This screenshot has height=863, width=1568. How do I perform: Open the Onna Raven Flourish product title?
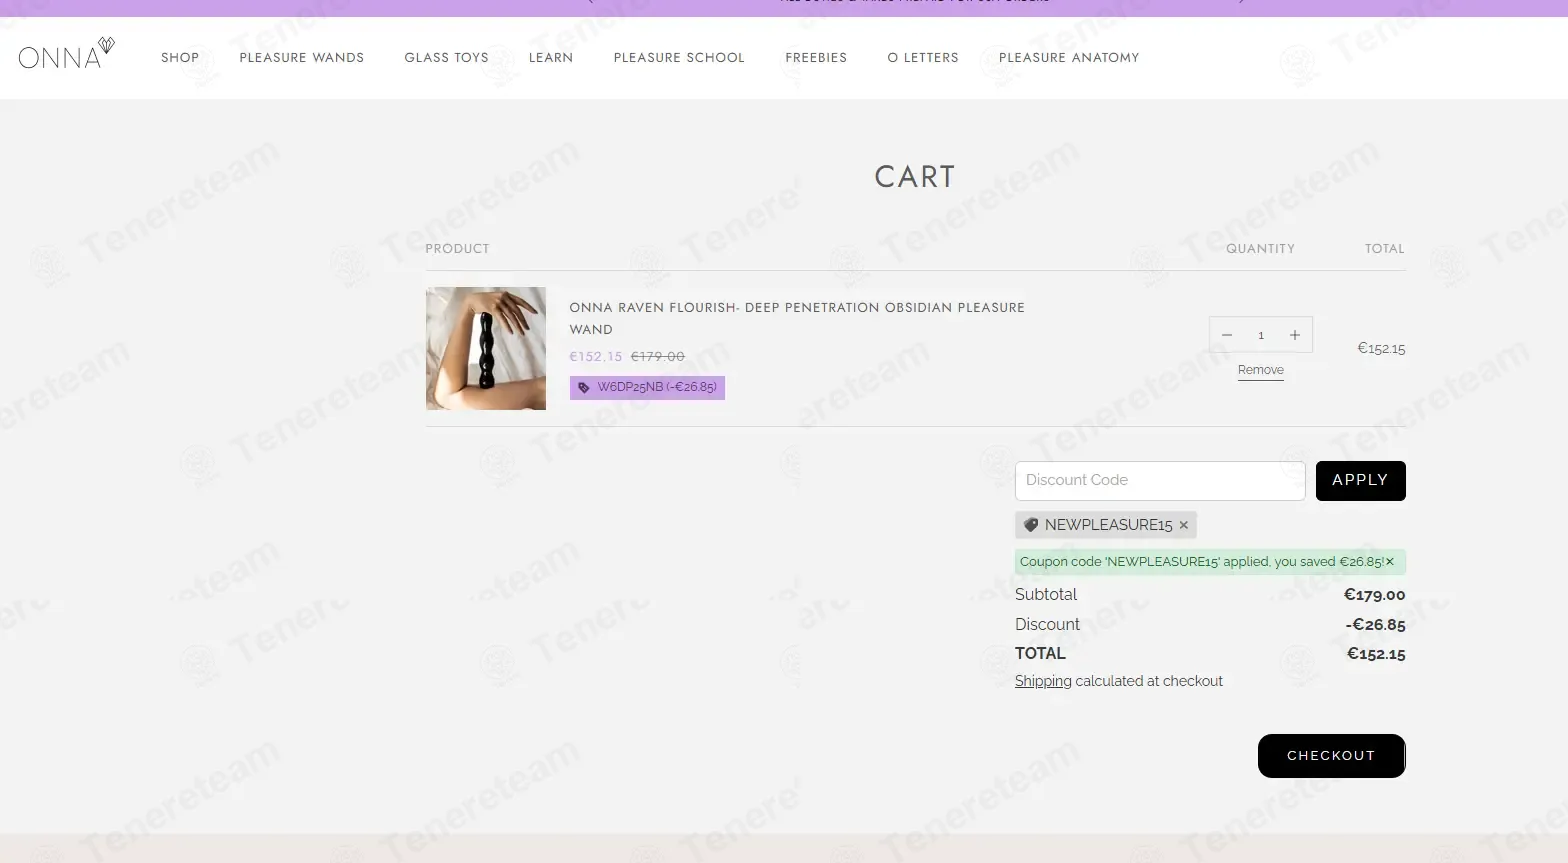[x=797, y=318]
